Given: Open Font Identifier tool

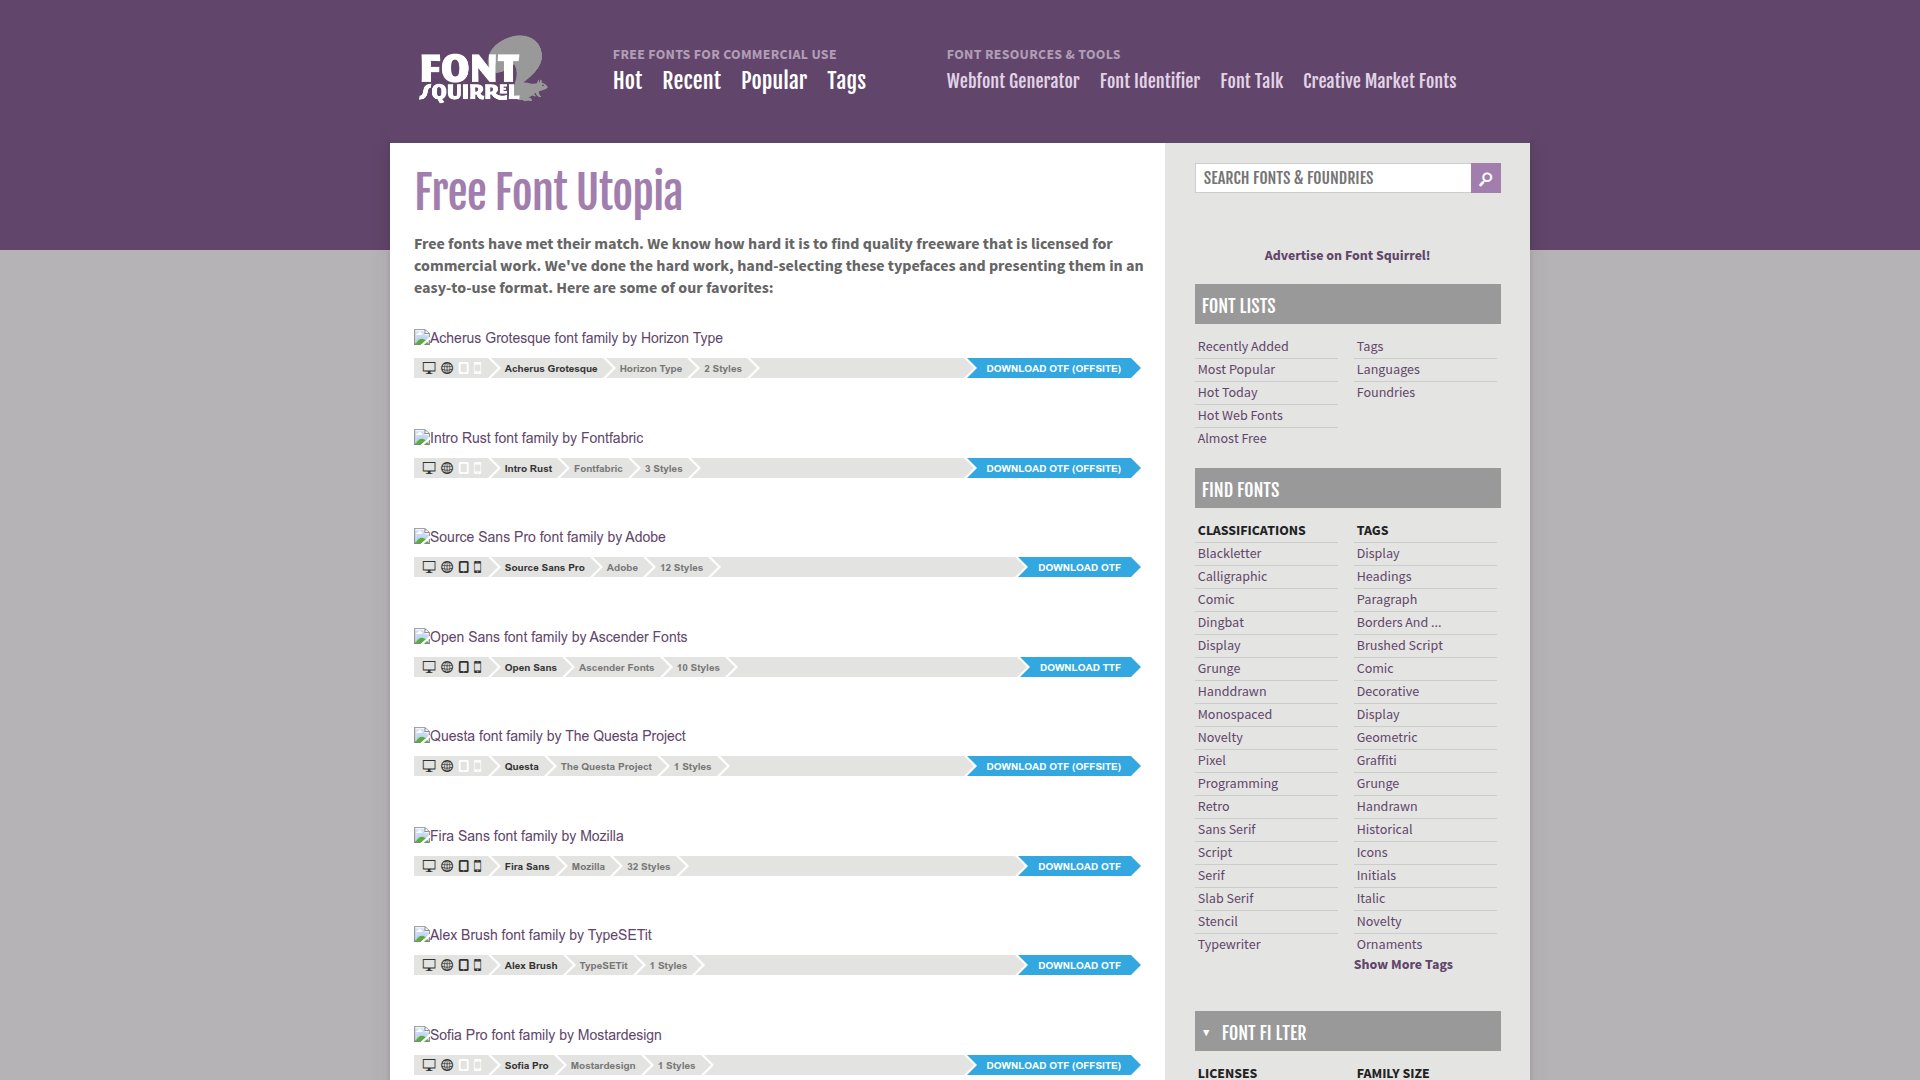Looking at the screenshot, I should pyautogui.click(x=1150, y=81).
